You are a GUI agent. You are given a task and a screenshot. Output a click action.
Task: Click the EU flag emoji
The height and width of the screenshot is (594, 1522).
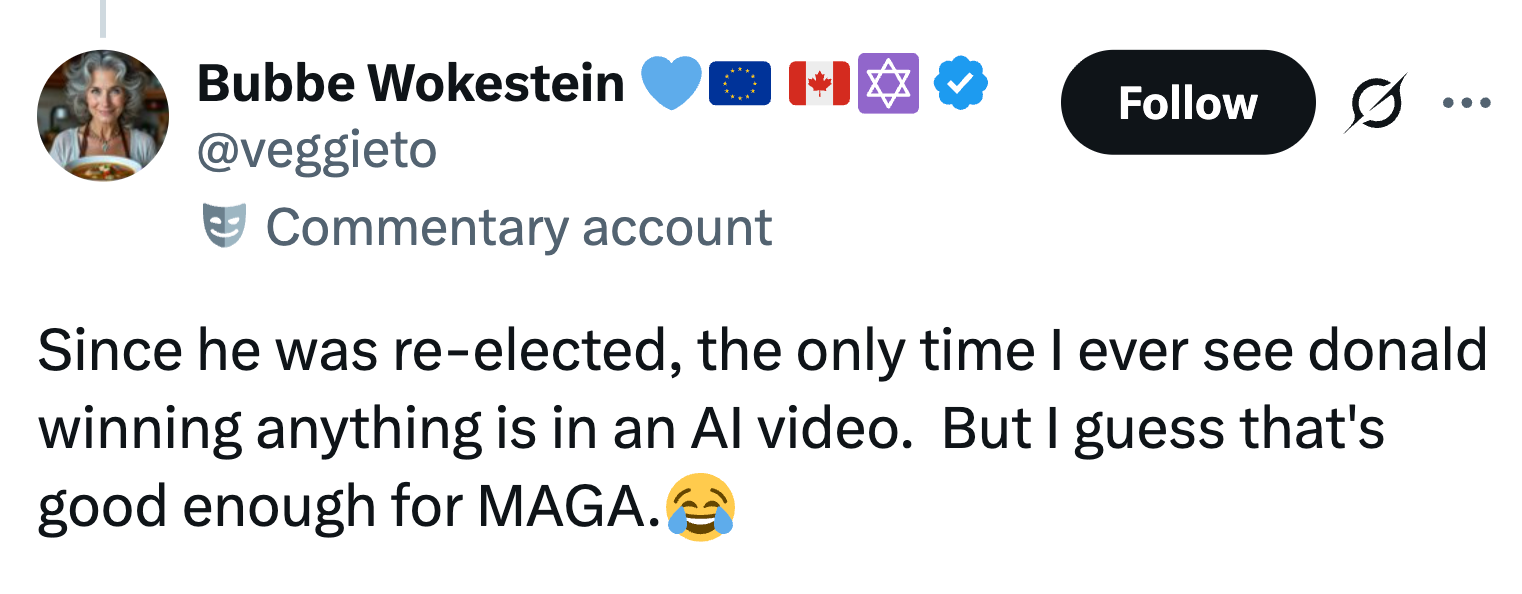tap(739, 84)
